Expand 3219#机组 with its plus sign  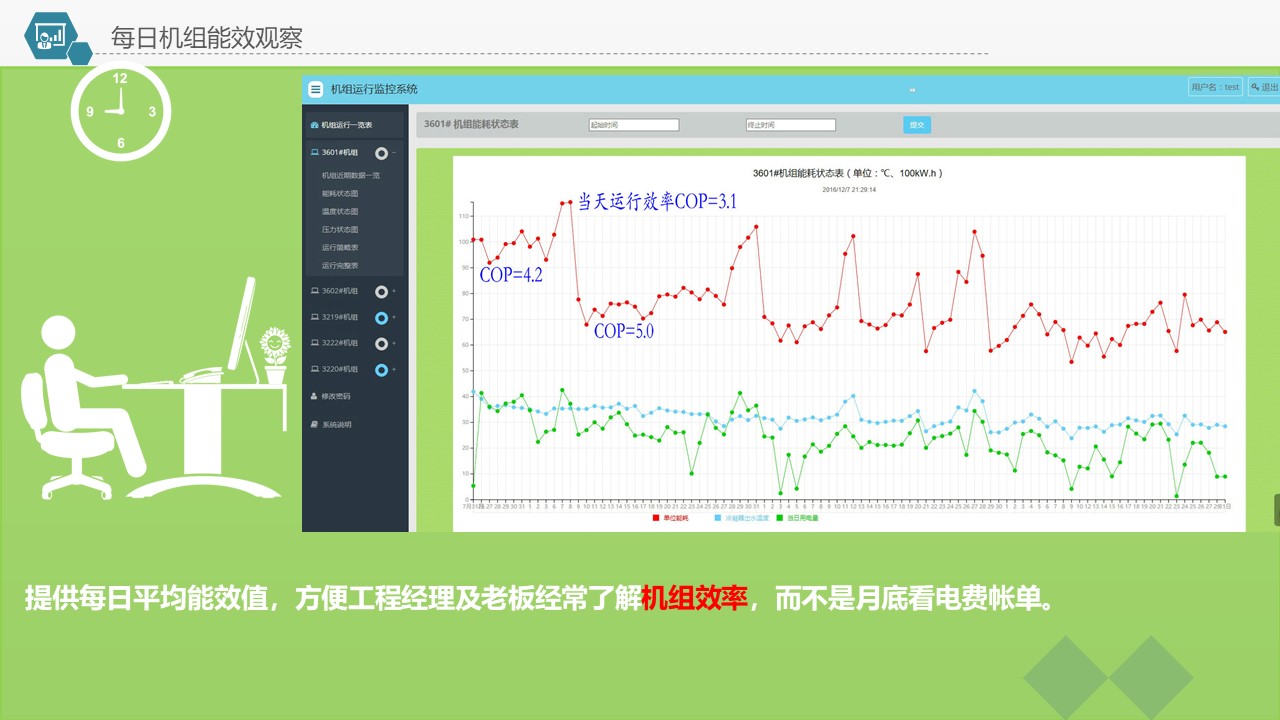(x=394, y=318)
